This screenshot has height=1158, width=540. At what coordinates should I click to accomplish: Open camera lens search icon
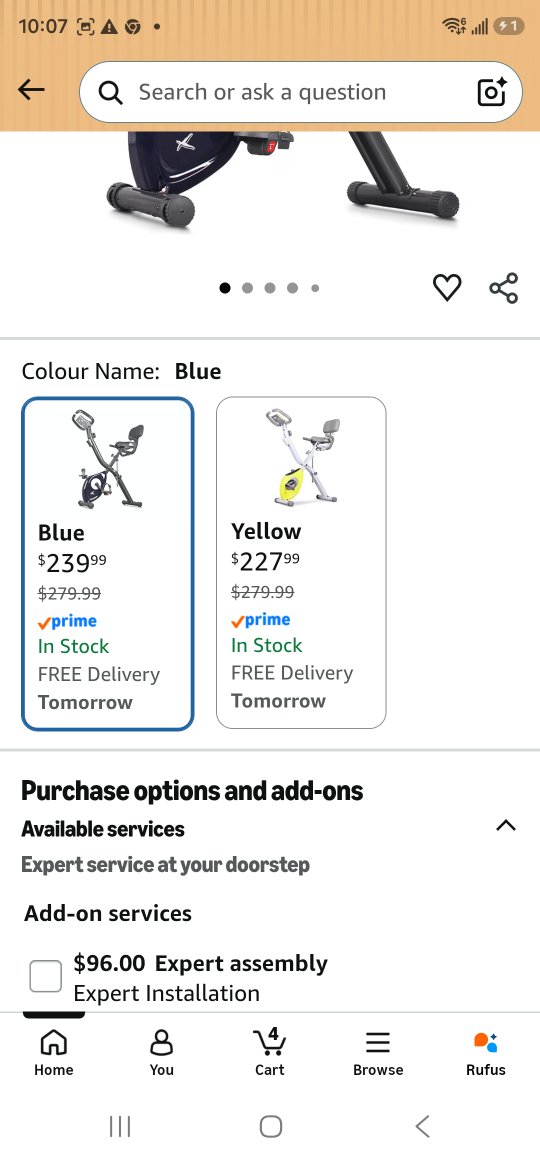tap(491, 92)
